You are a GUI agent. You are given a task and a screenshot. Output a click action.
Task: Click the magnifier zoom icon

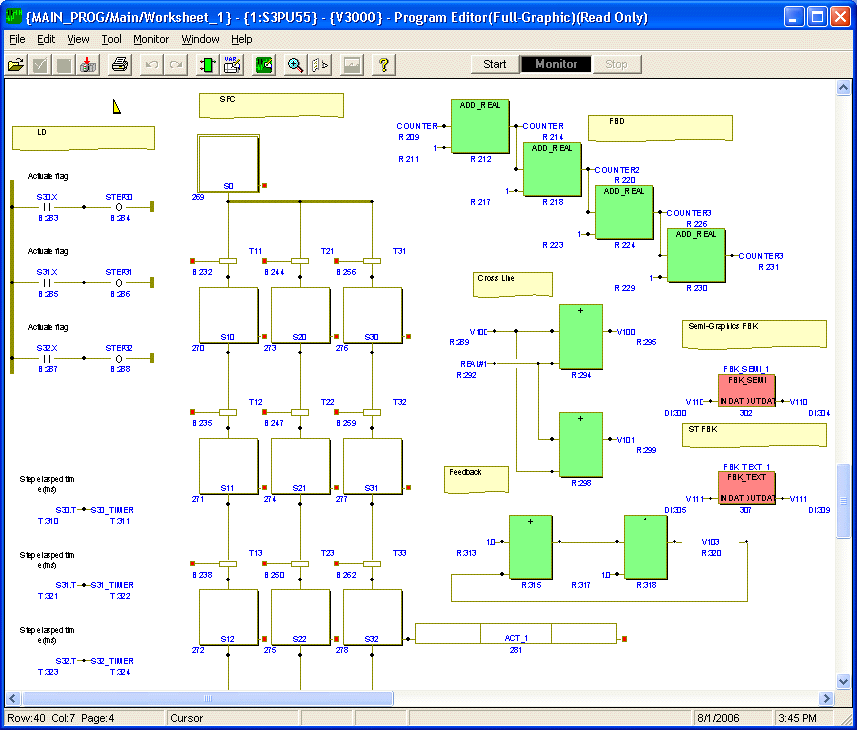(x=295, y=65)
